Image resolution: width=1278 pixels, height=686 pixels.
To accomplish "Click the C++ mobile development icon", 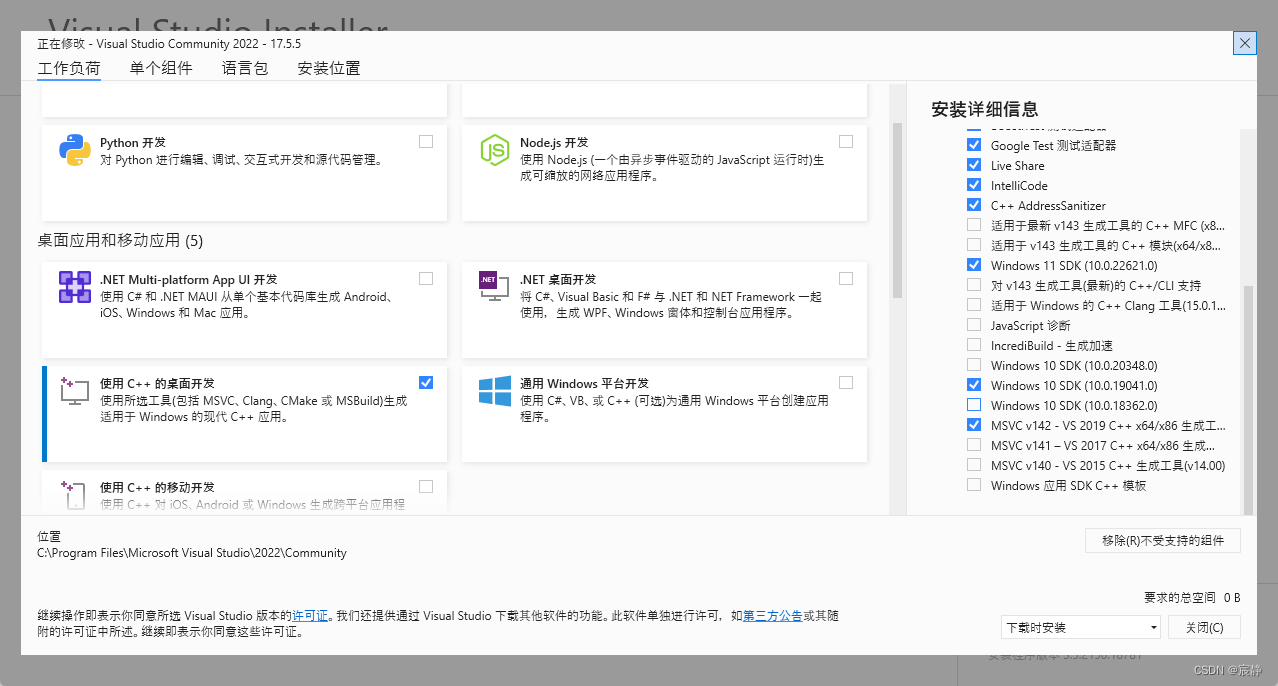I will coord(75,495).
